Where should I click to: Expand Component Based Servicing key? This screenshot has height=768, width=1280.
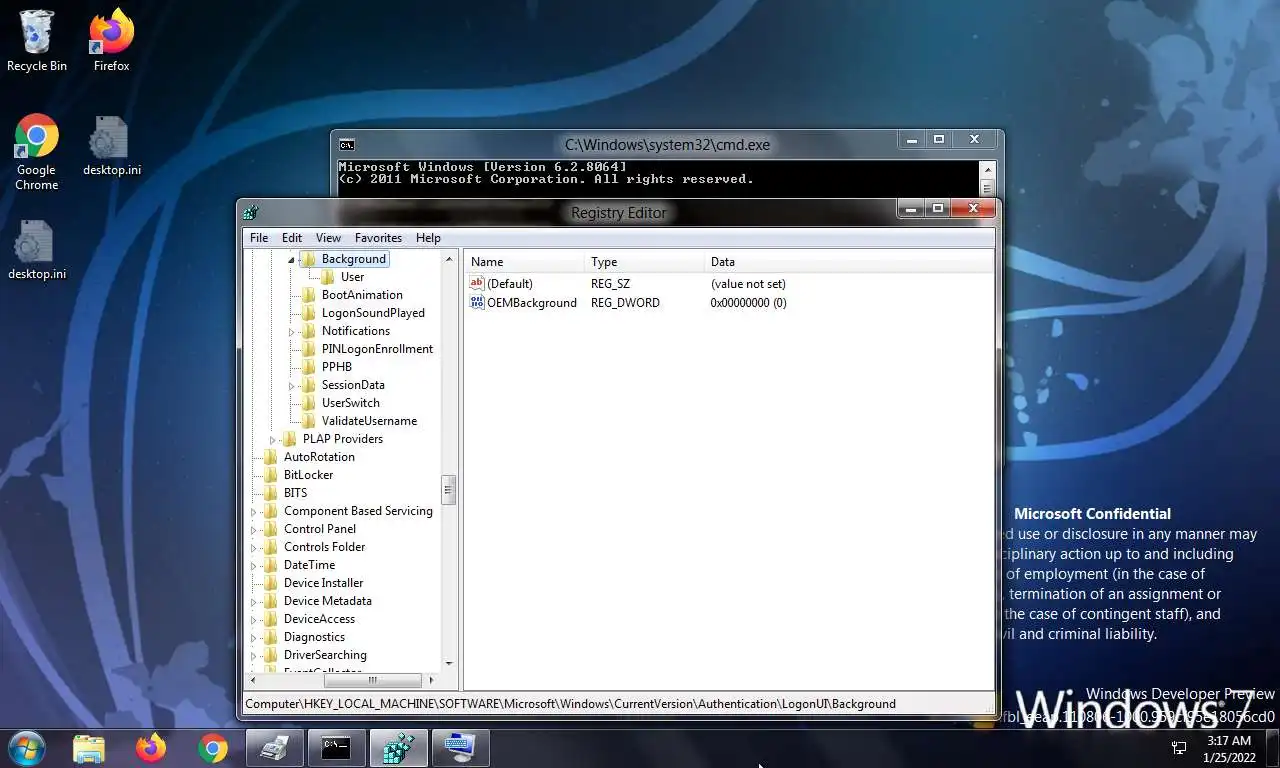pyautogui.click(x=254, y=511)
